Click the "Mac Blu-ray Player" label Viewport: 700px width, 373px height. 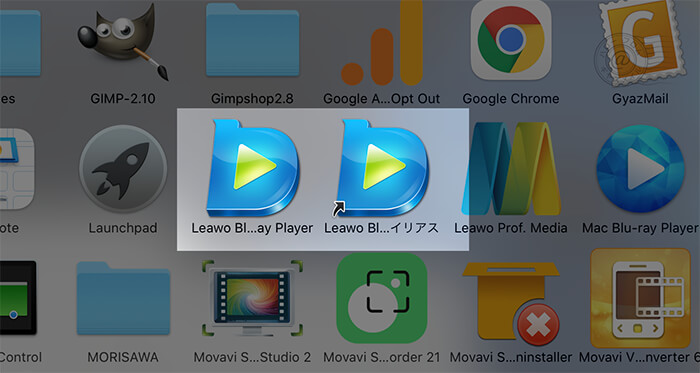[640, 228]
